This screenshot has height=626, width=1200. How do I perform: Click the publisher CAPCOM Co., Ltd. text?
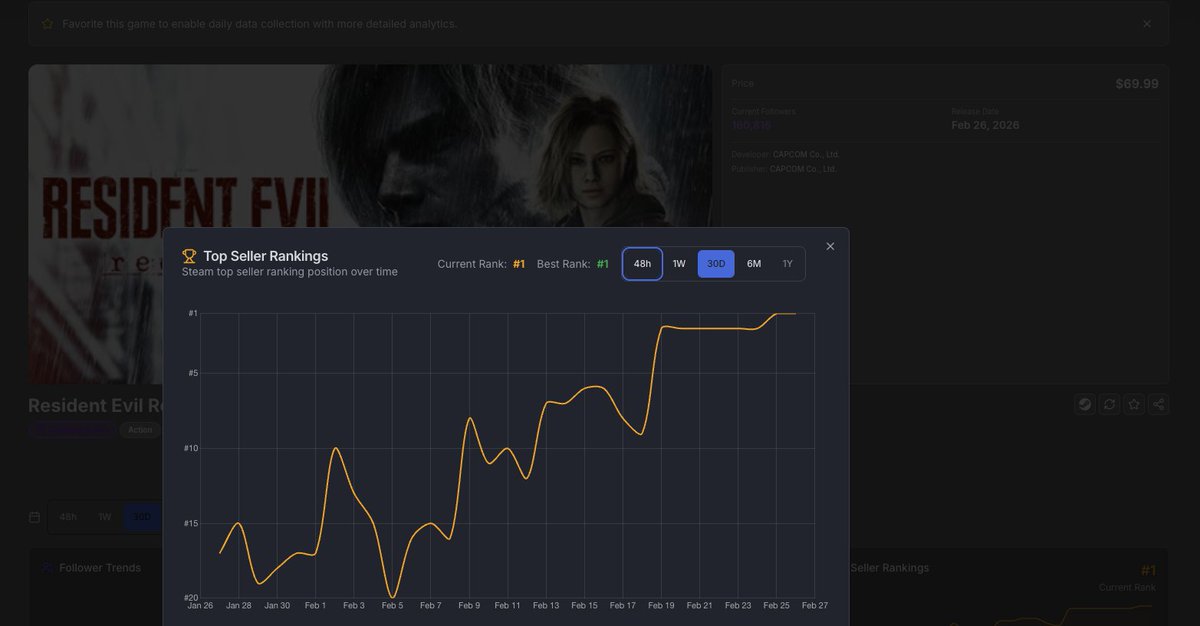coord(803,169)
